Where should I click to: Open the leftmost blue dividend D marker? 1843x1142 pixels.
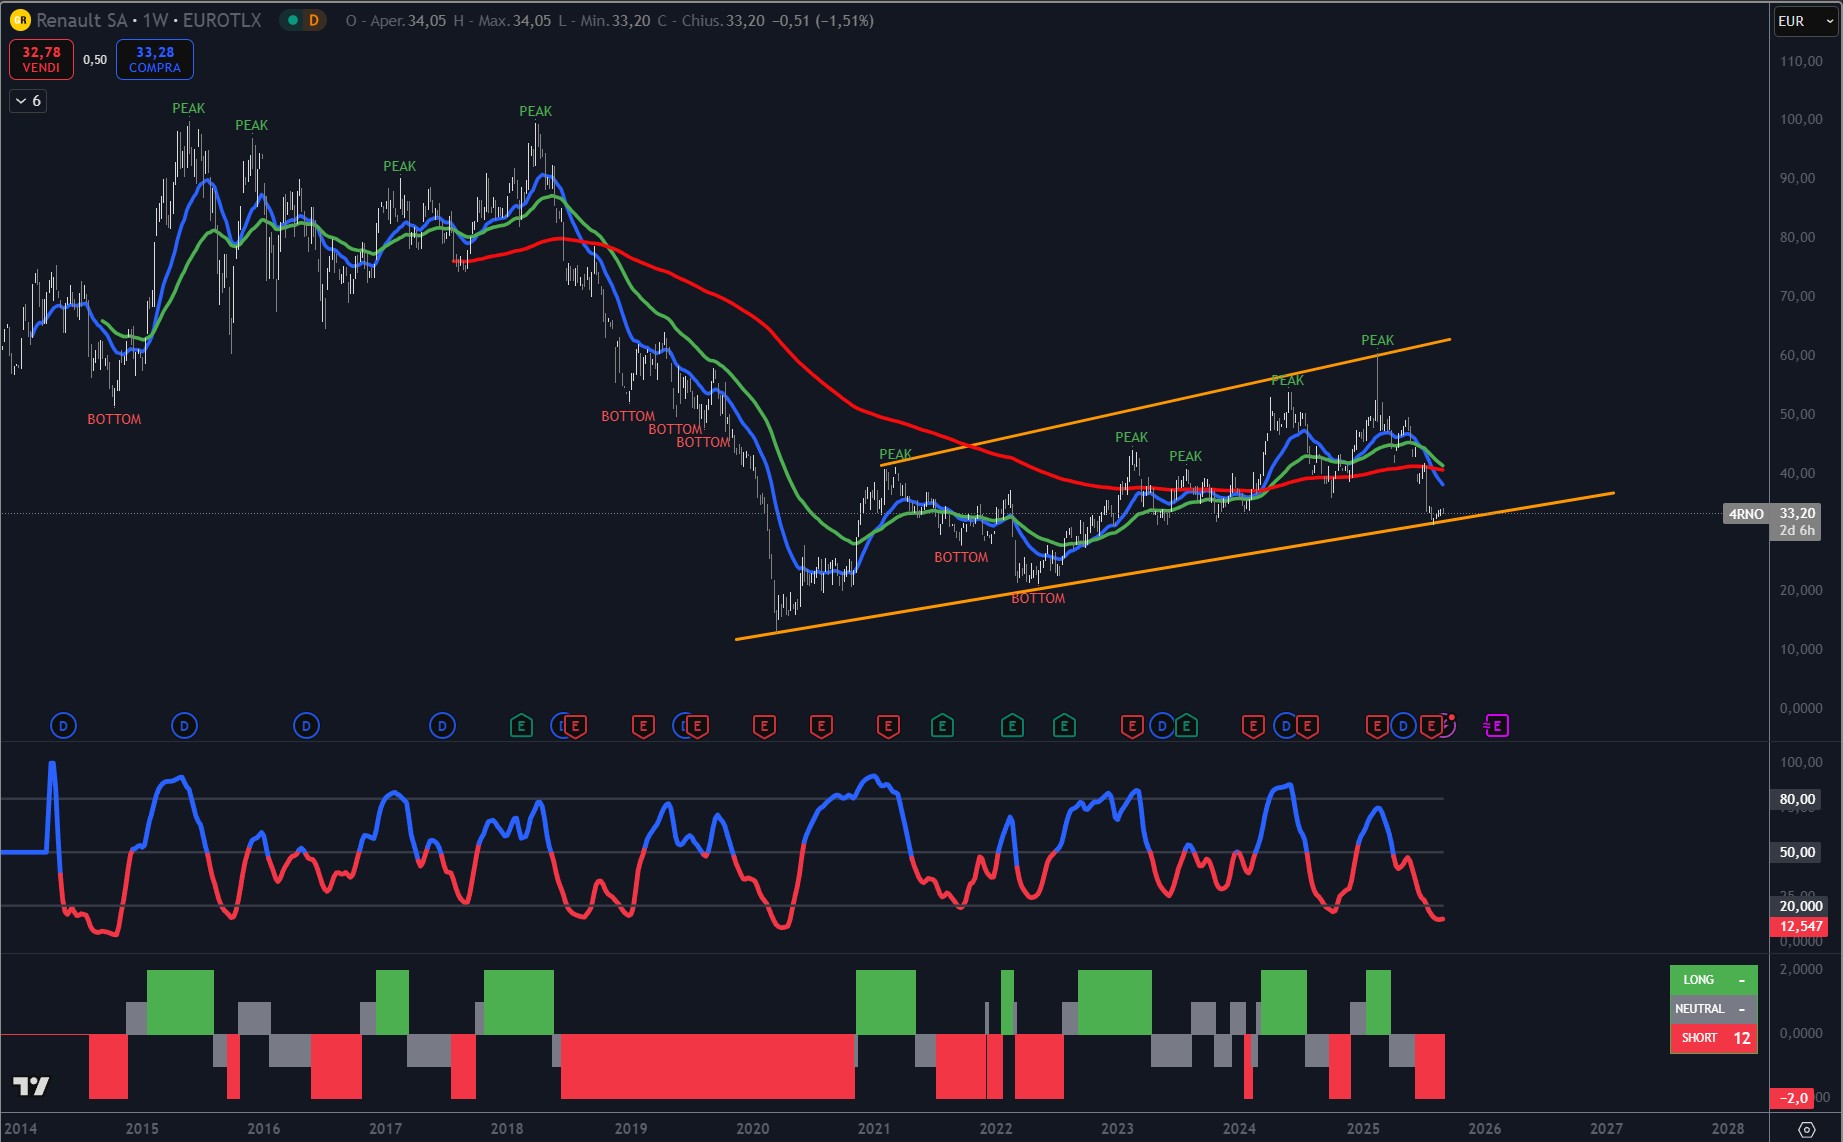tap(63, 726)
